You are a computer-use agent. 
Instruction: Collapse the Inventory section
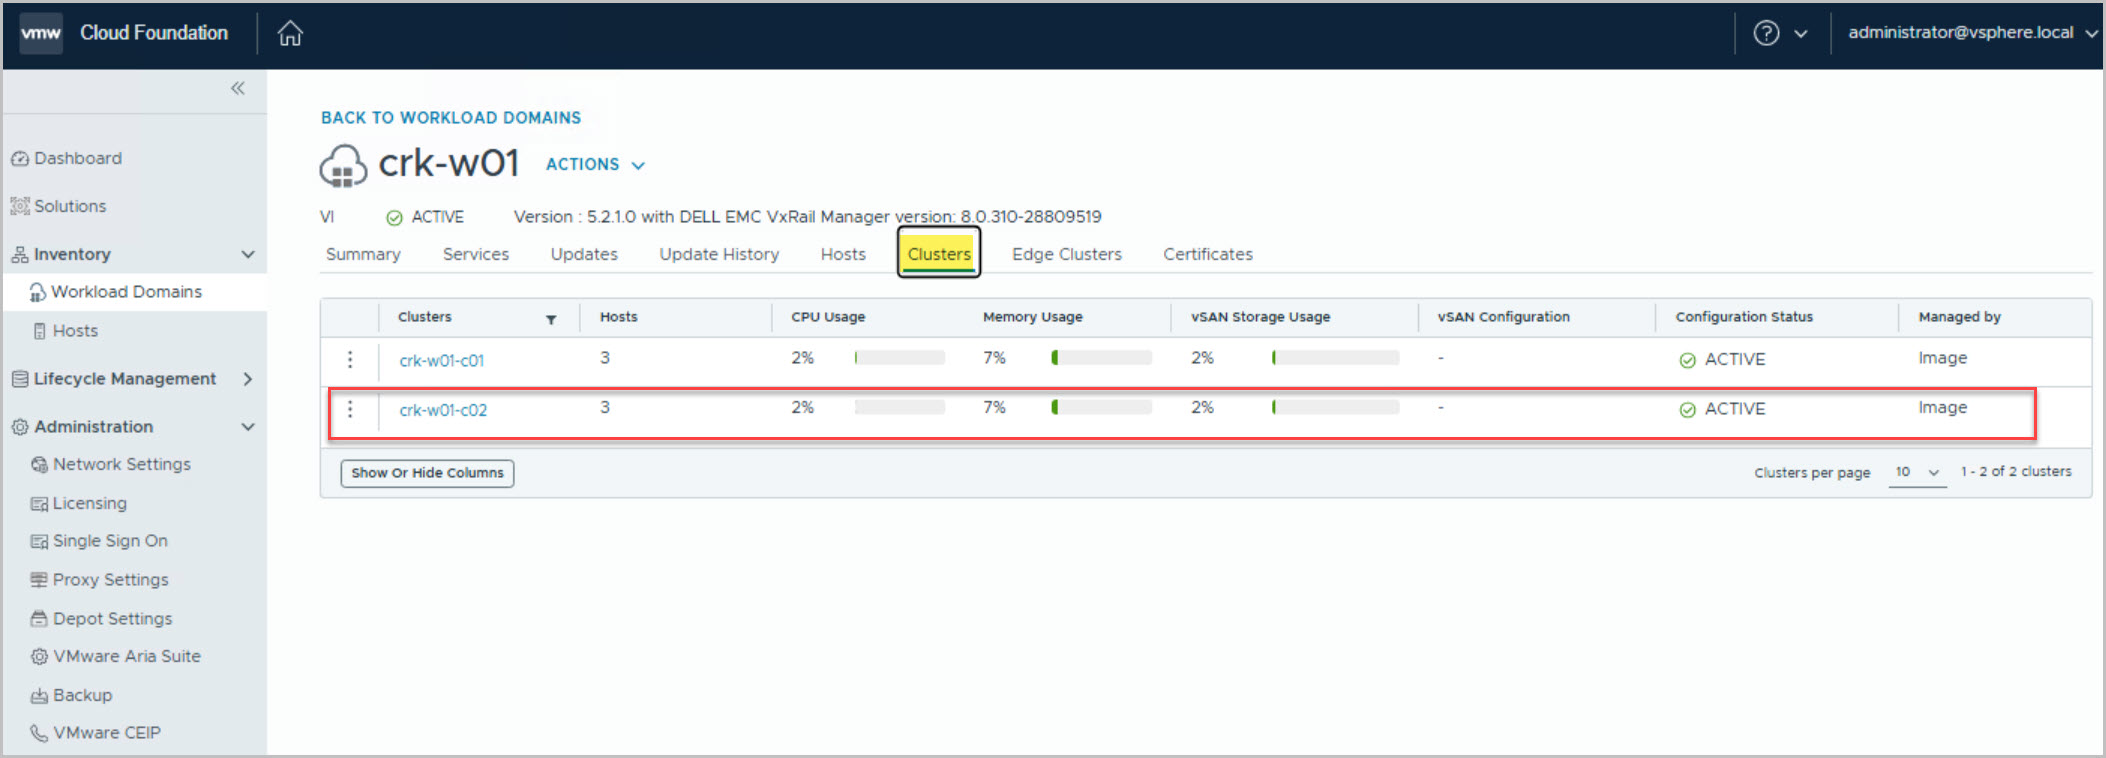tap(247, 255)
